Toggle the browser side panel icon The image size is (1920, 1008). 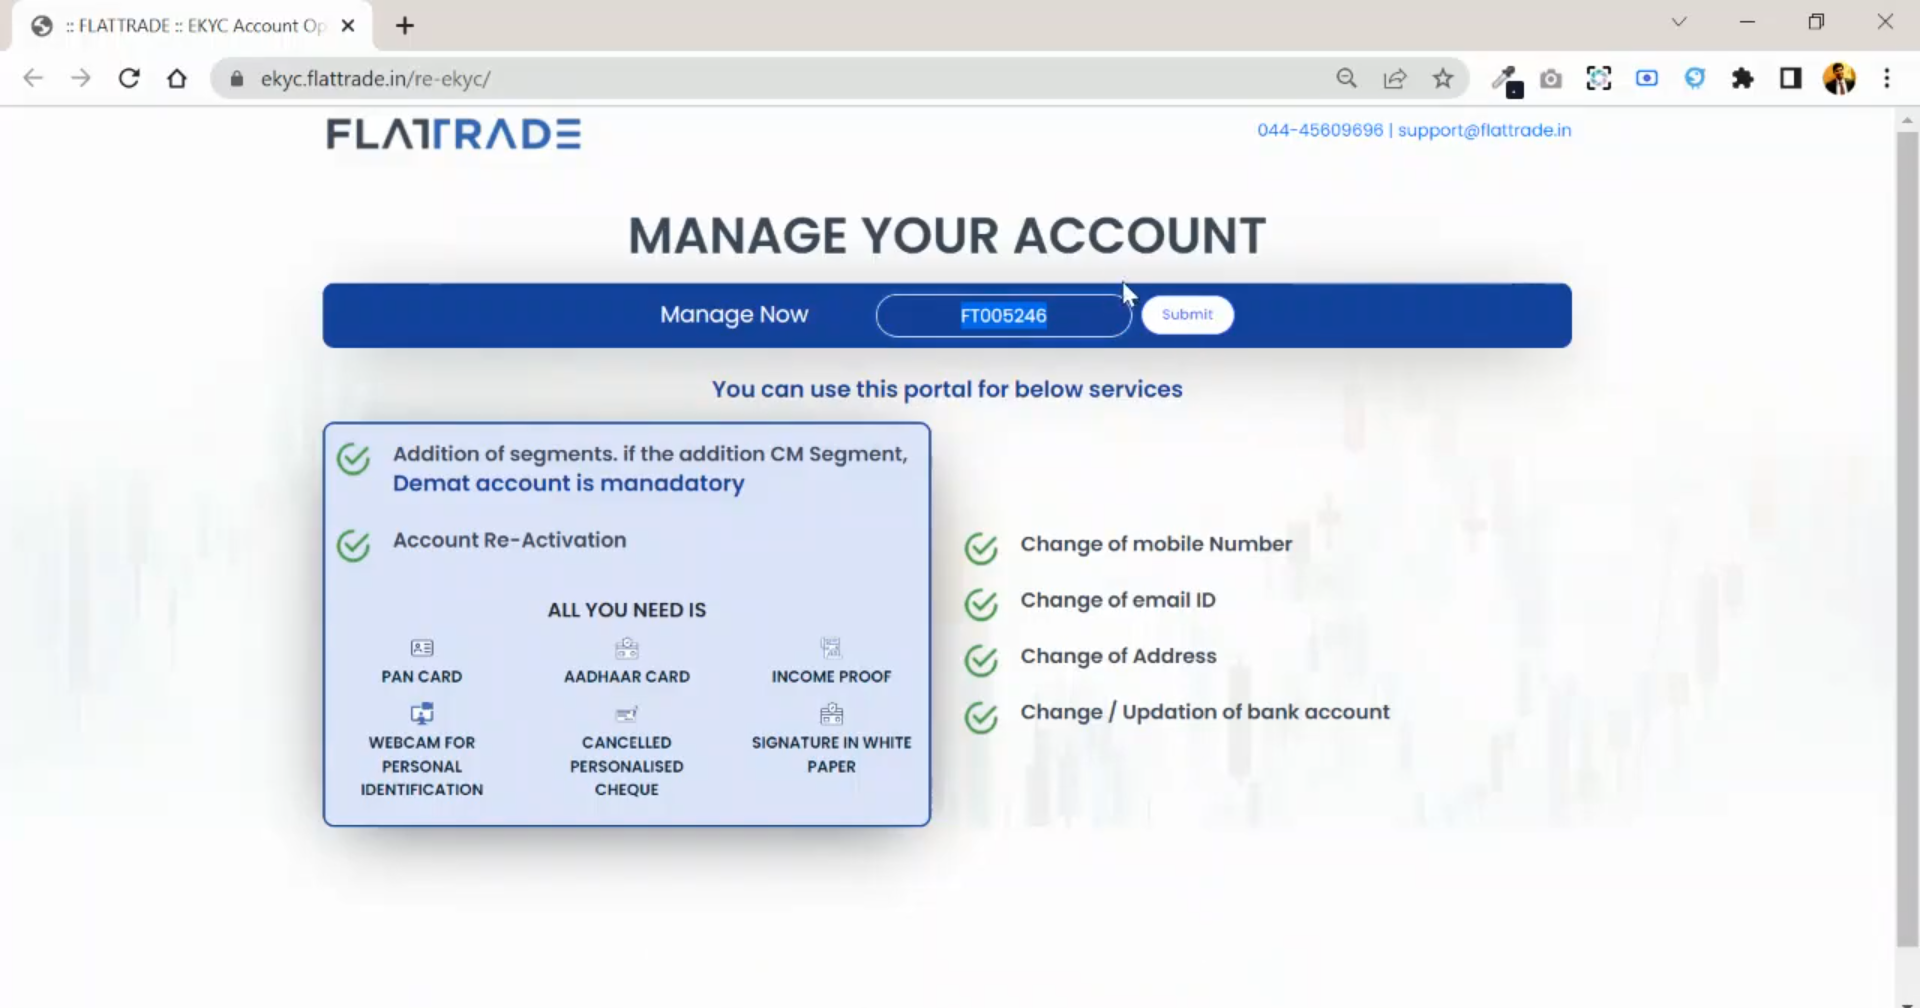1790,78
